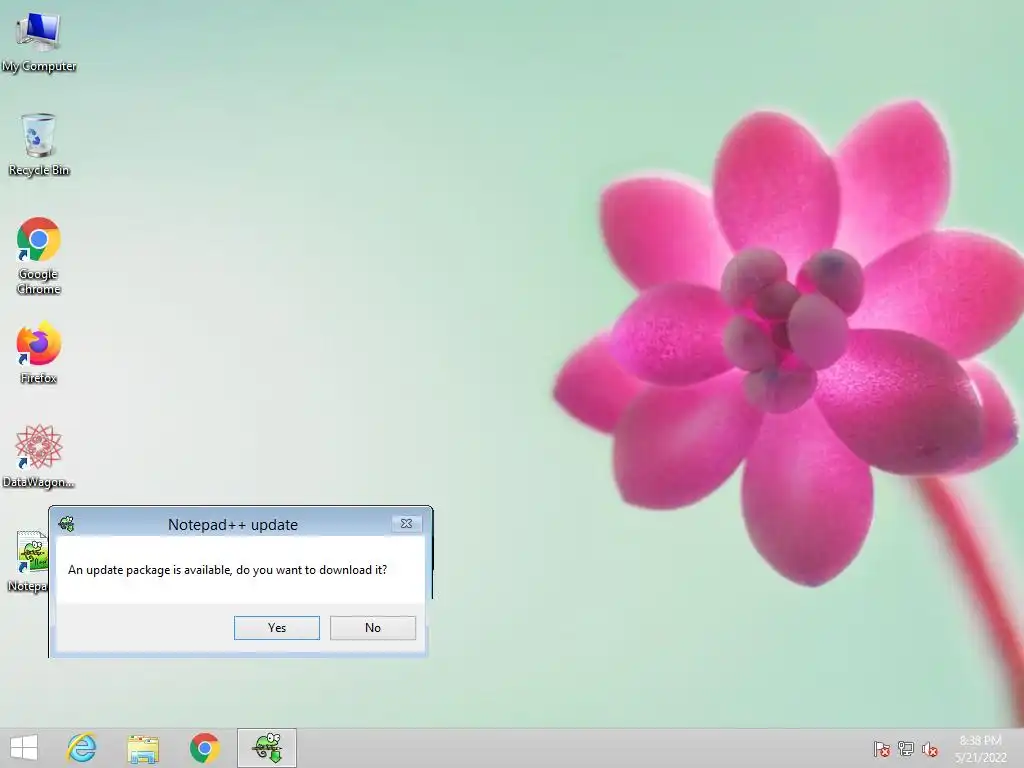Open Action Center flag tray icon
Image resolution: width=1024 pixels, height=768 pixels.
(882, 749)
